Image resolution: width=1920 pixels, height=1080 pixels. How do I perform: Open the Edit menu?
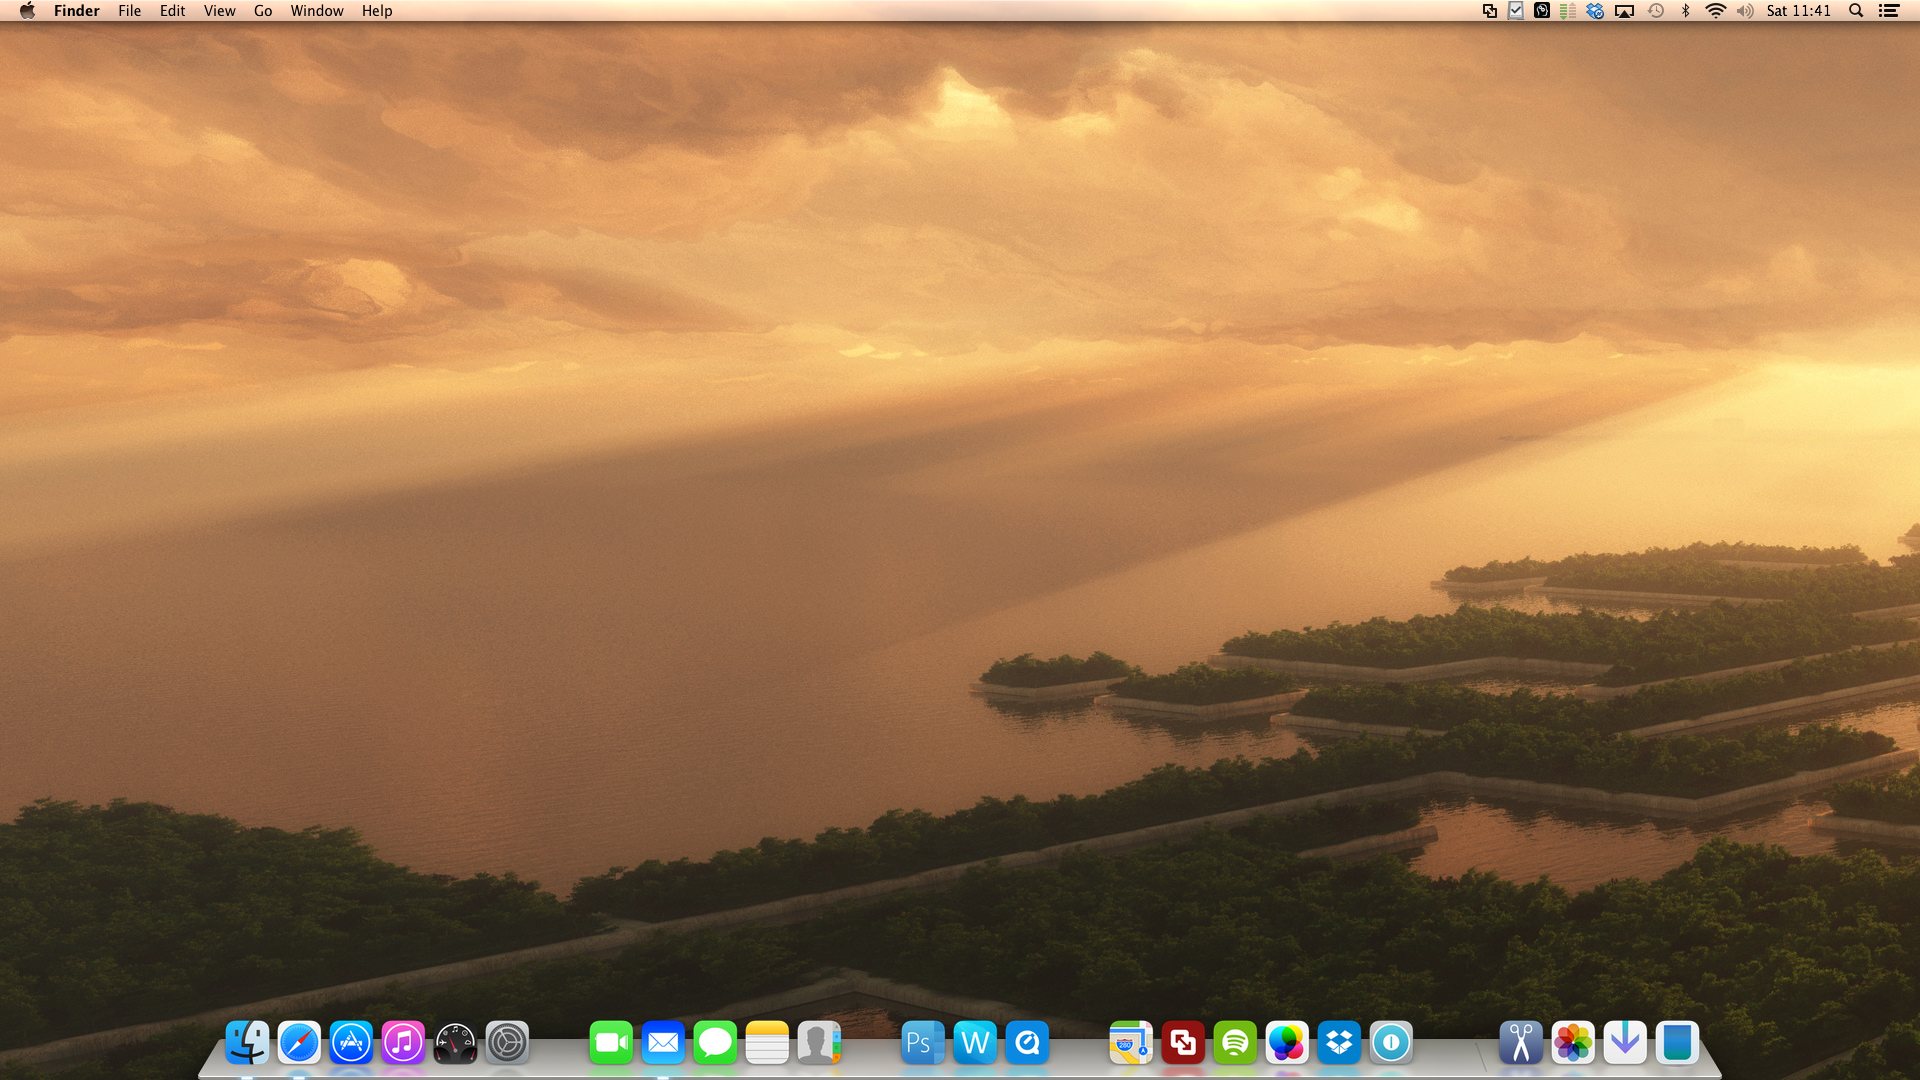tap(172, 11)
